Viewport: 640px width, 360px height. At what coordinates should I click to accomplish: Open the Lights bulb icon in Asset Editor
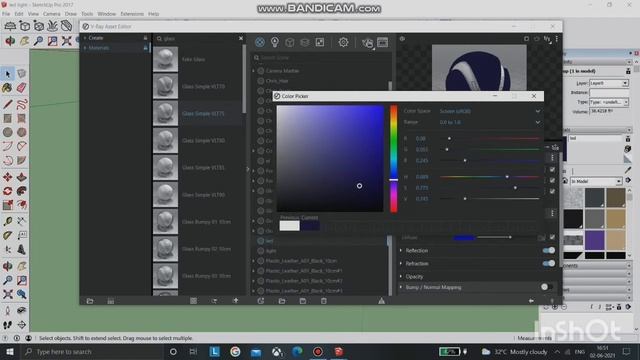[x=275, y=42]
